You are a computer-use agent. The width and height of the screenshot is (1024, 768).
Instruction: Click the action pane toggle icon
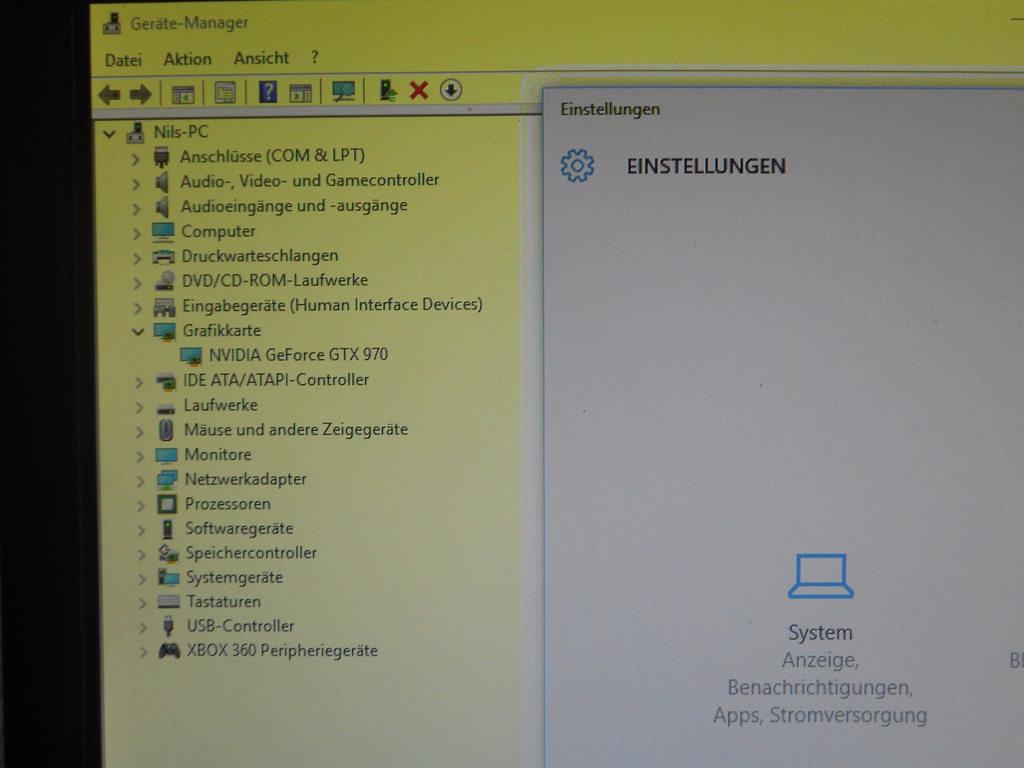(x=300, y=93)
